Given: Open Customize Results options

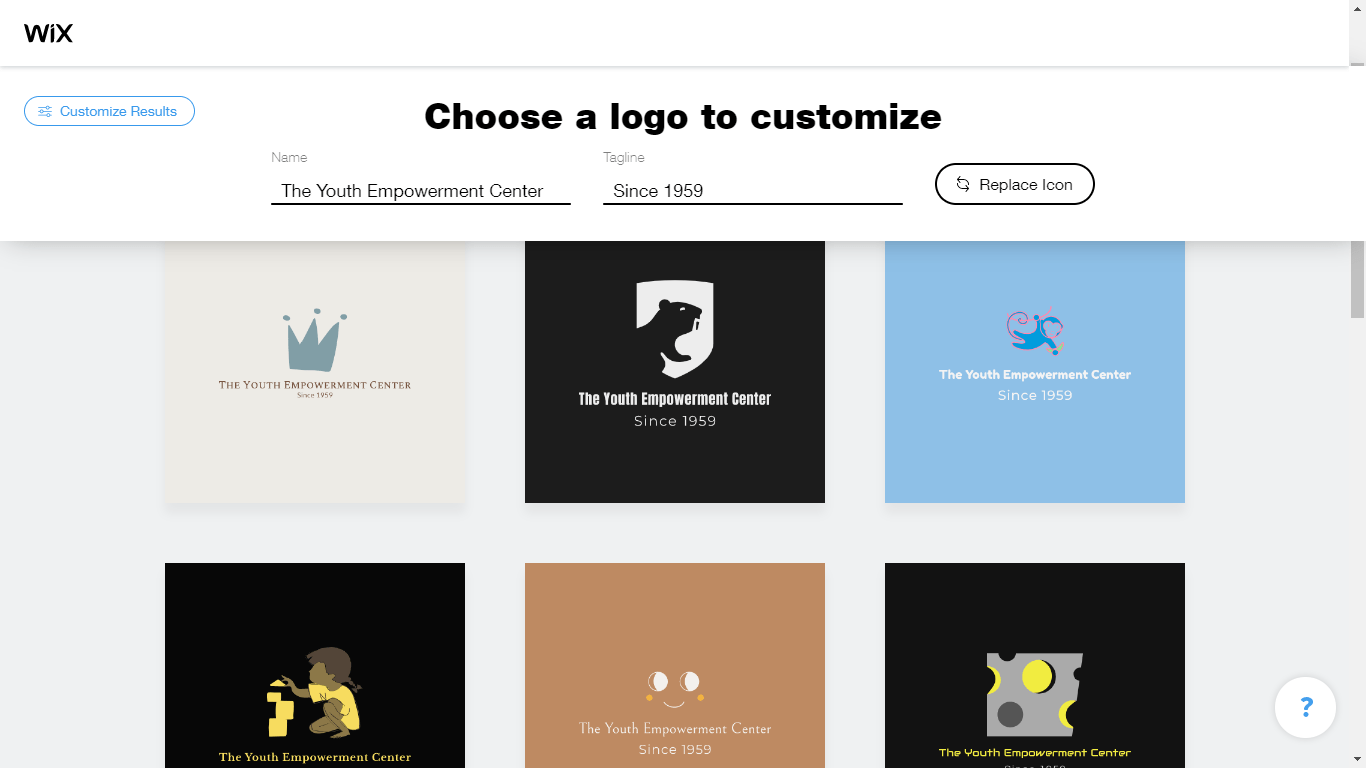Looking at the screenshot, I should tap(109, 111).
